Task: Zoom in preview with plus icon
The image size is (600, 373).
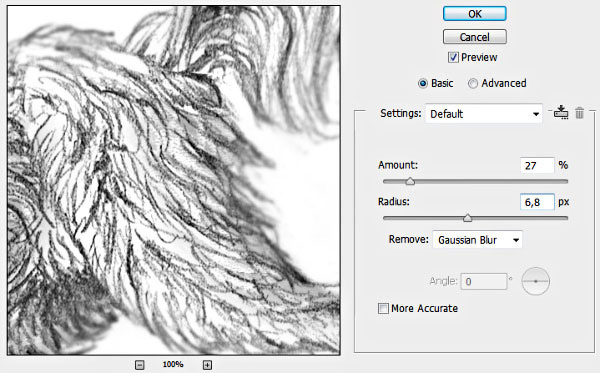Action: pos(207,365)
